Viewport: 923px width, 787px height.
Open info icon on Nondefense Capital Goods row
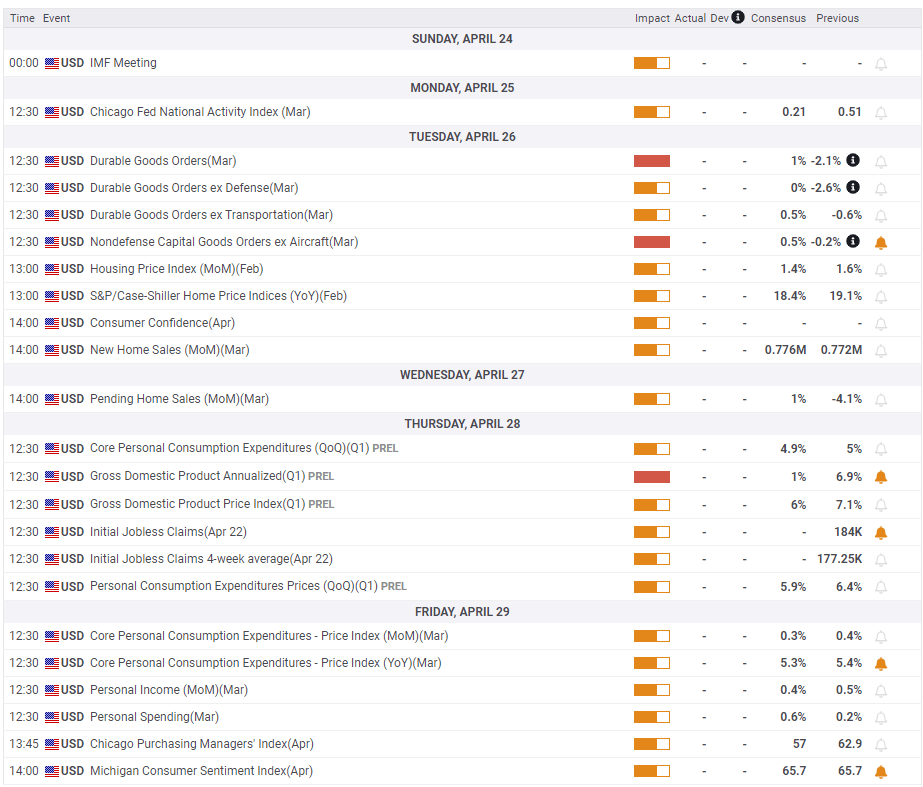852,241
